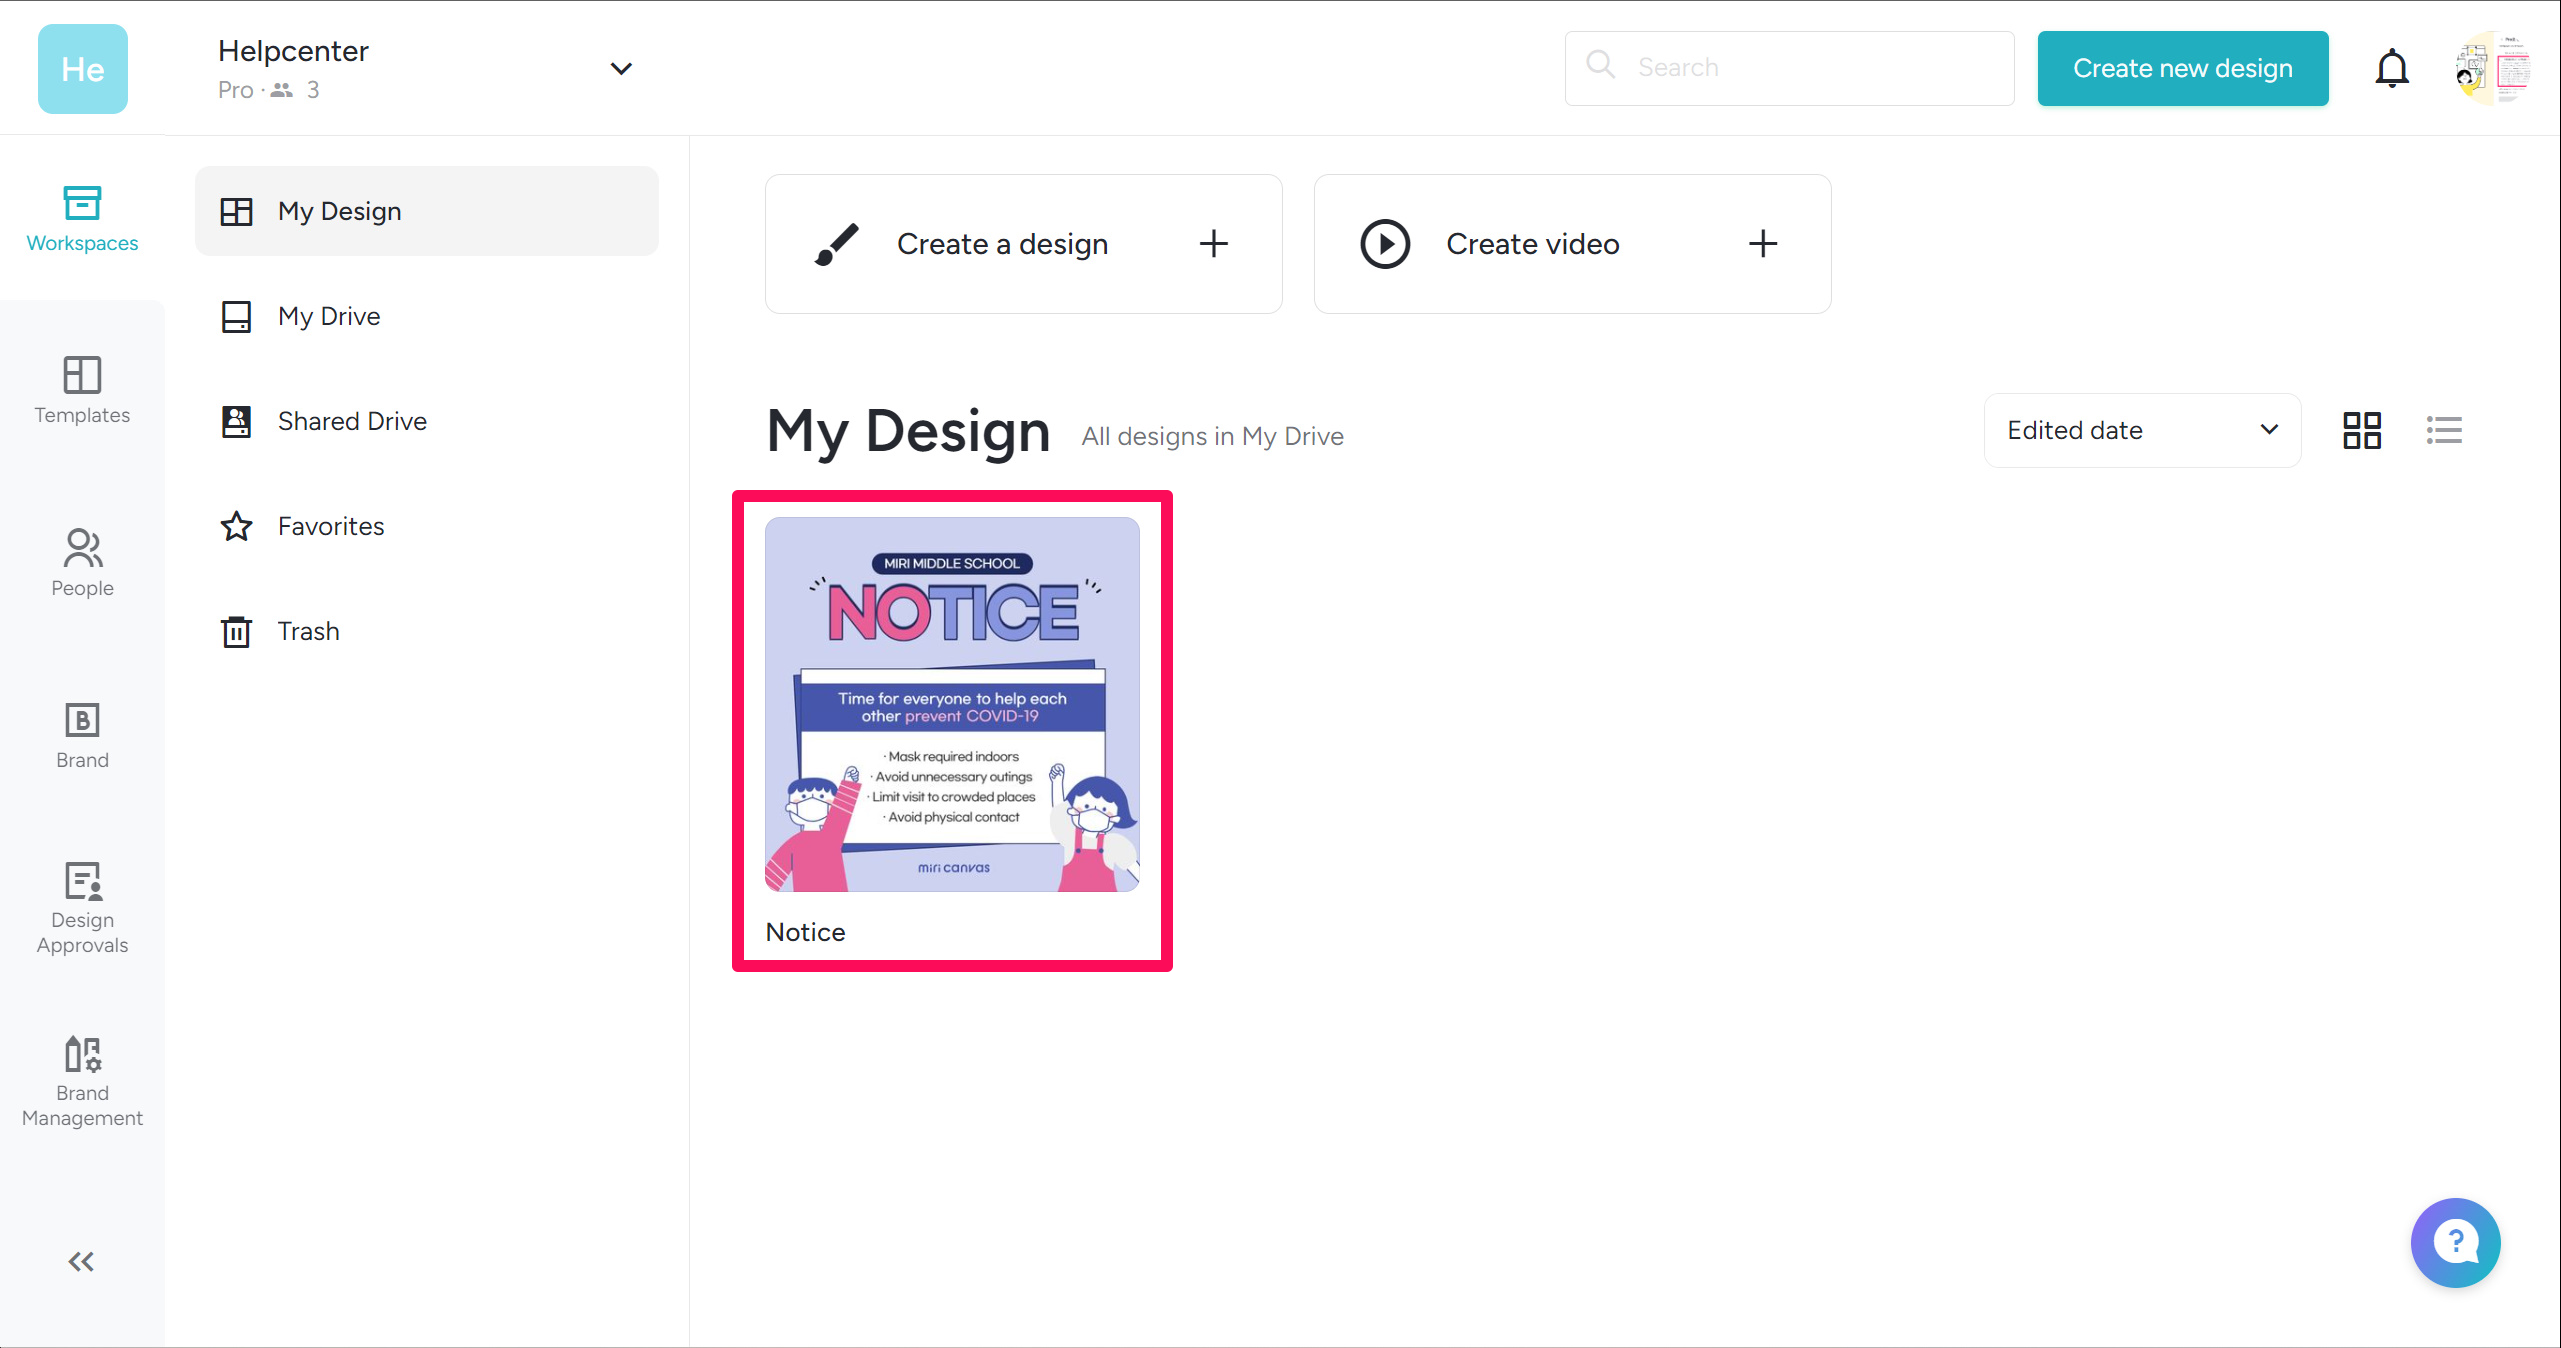Open the Templates sidebar icon

pyautogui.click(x=82, y=390)
